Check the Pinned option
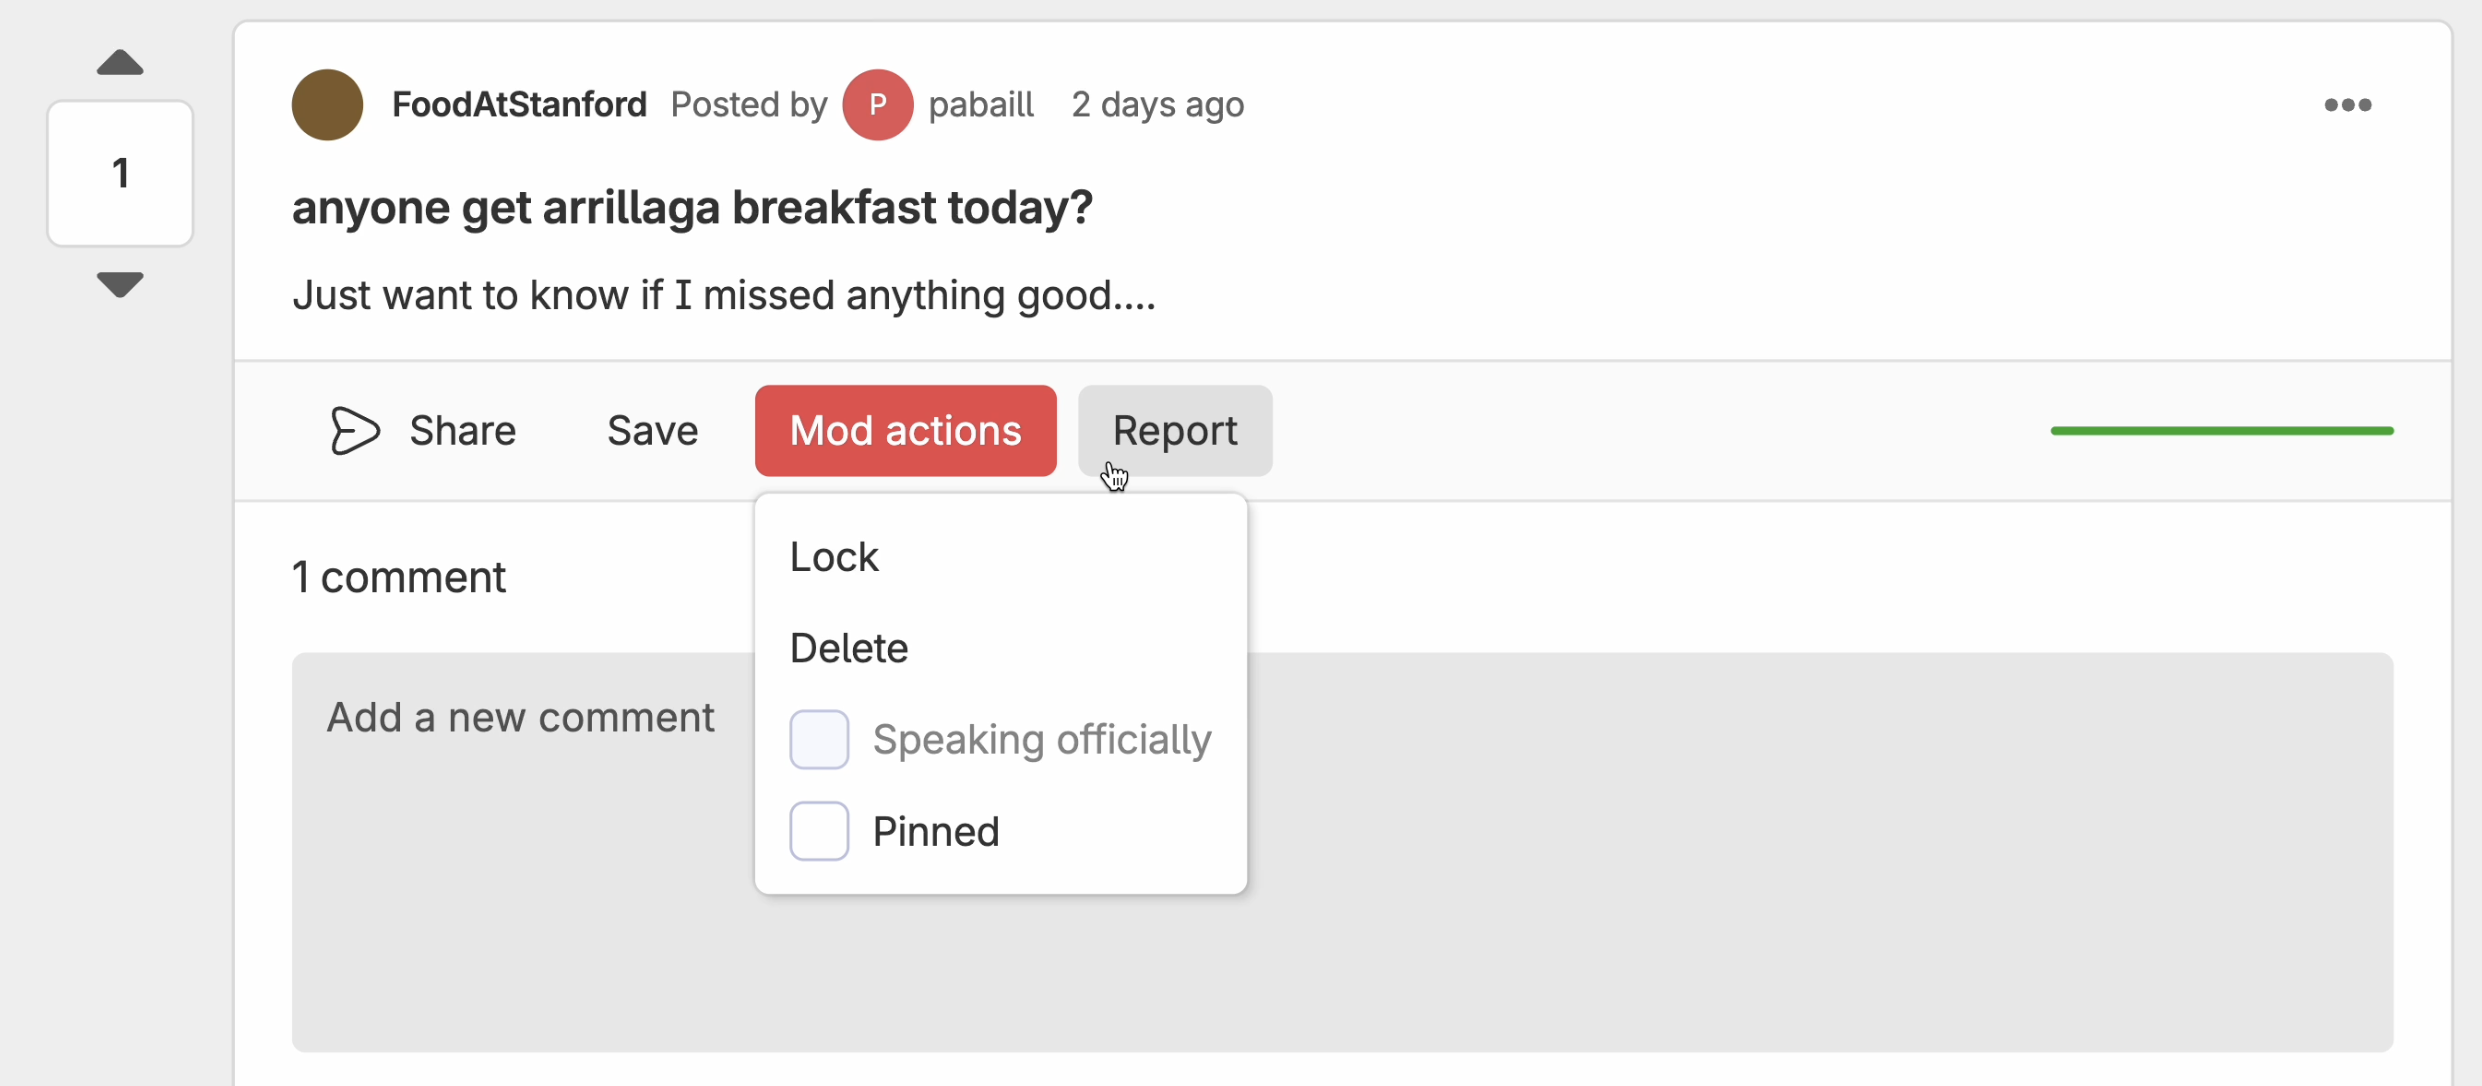Screen dimensions: 2482x1086 818,830
